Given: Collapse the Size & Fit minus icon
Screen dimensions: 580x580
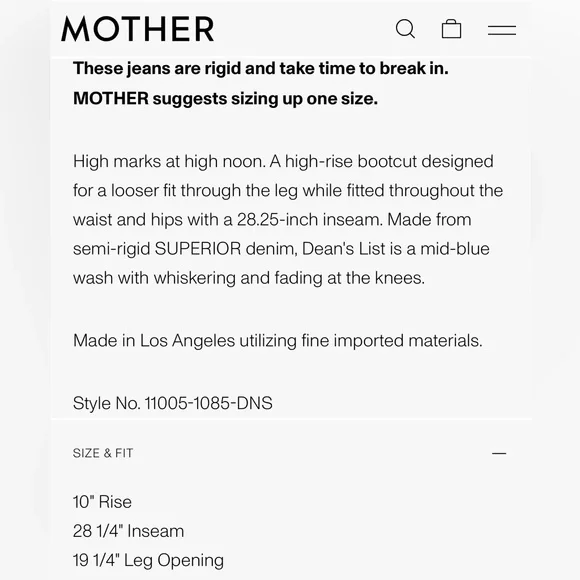Looking at the screenshot, I should pyautogui.click(x=499, y=453).
